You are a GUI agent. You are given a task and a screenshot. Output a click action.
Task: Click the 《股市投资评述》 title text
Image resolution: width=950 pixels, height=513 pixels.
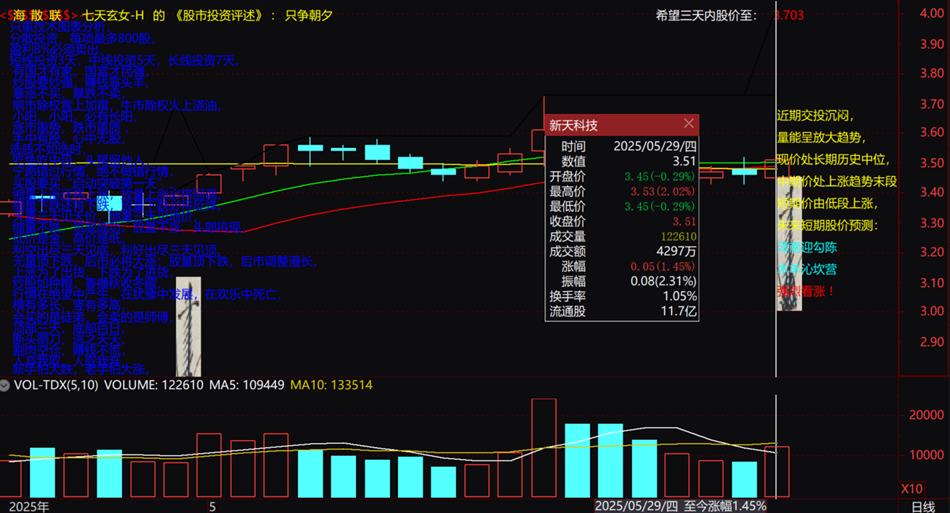[218, 15]
